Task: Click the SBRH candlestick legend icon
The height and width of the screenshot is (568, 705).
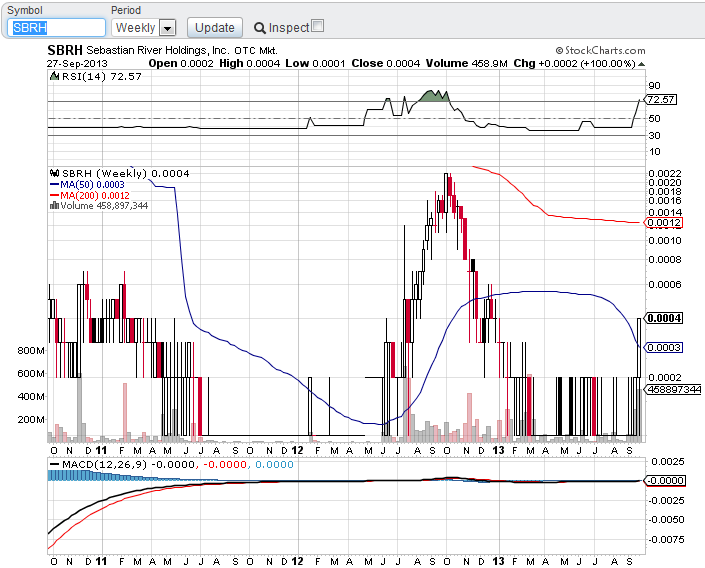Action: (54, 173)
